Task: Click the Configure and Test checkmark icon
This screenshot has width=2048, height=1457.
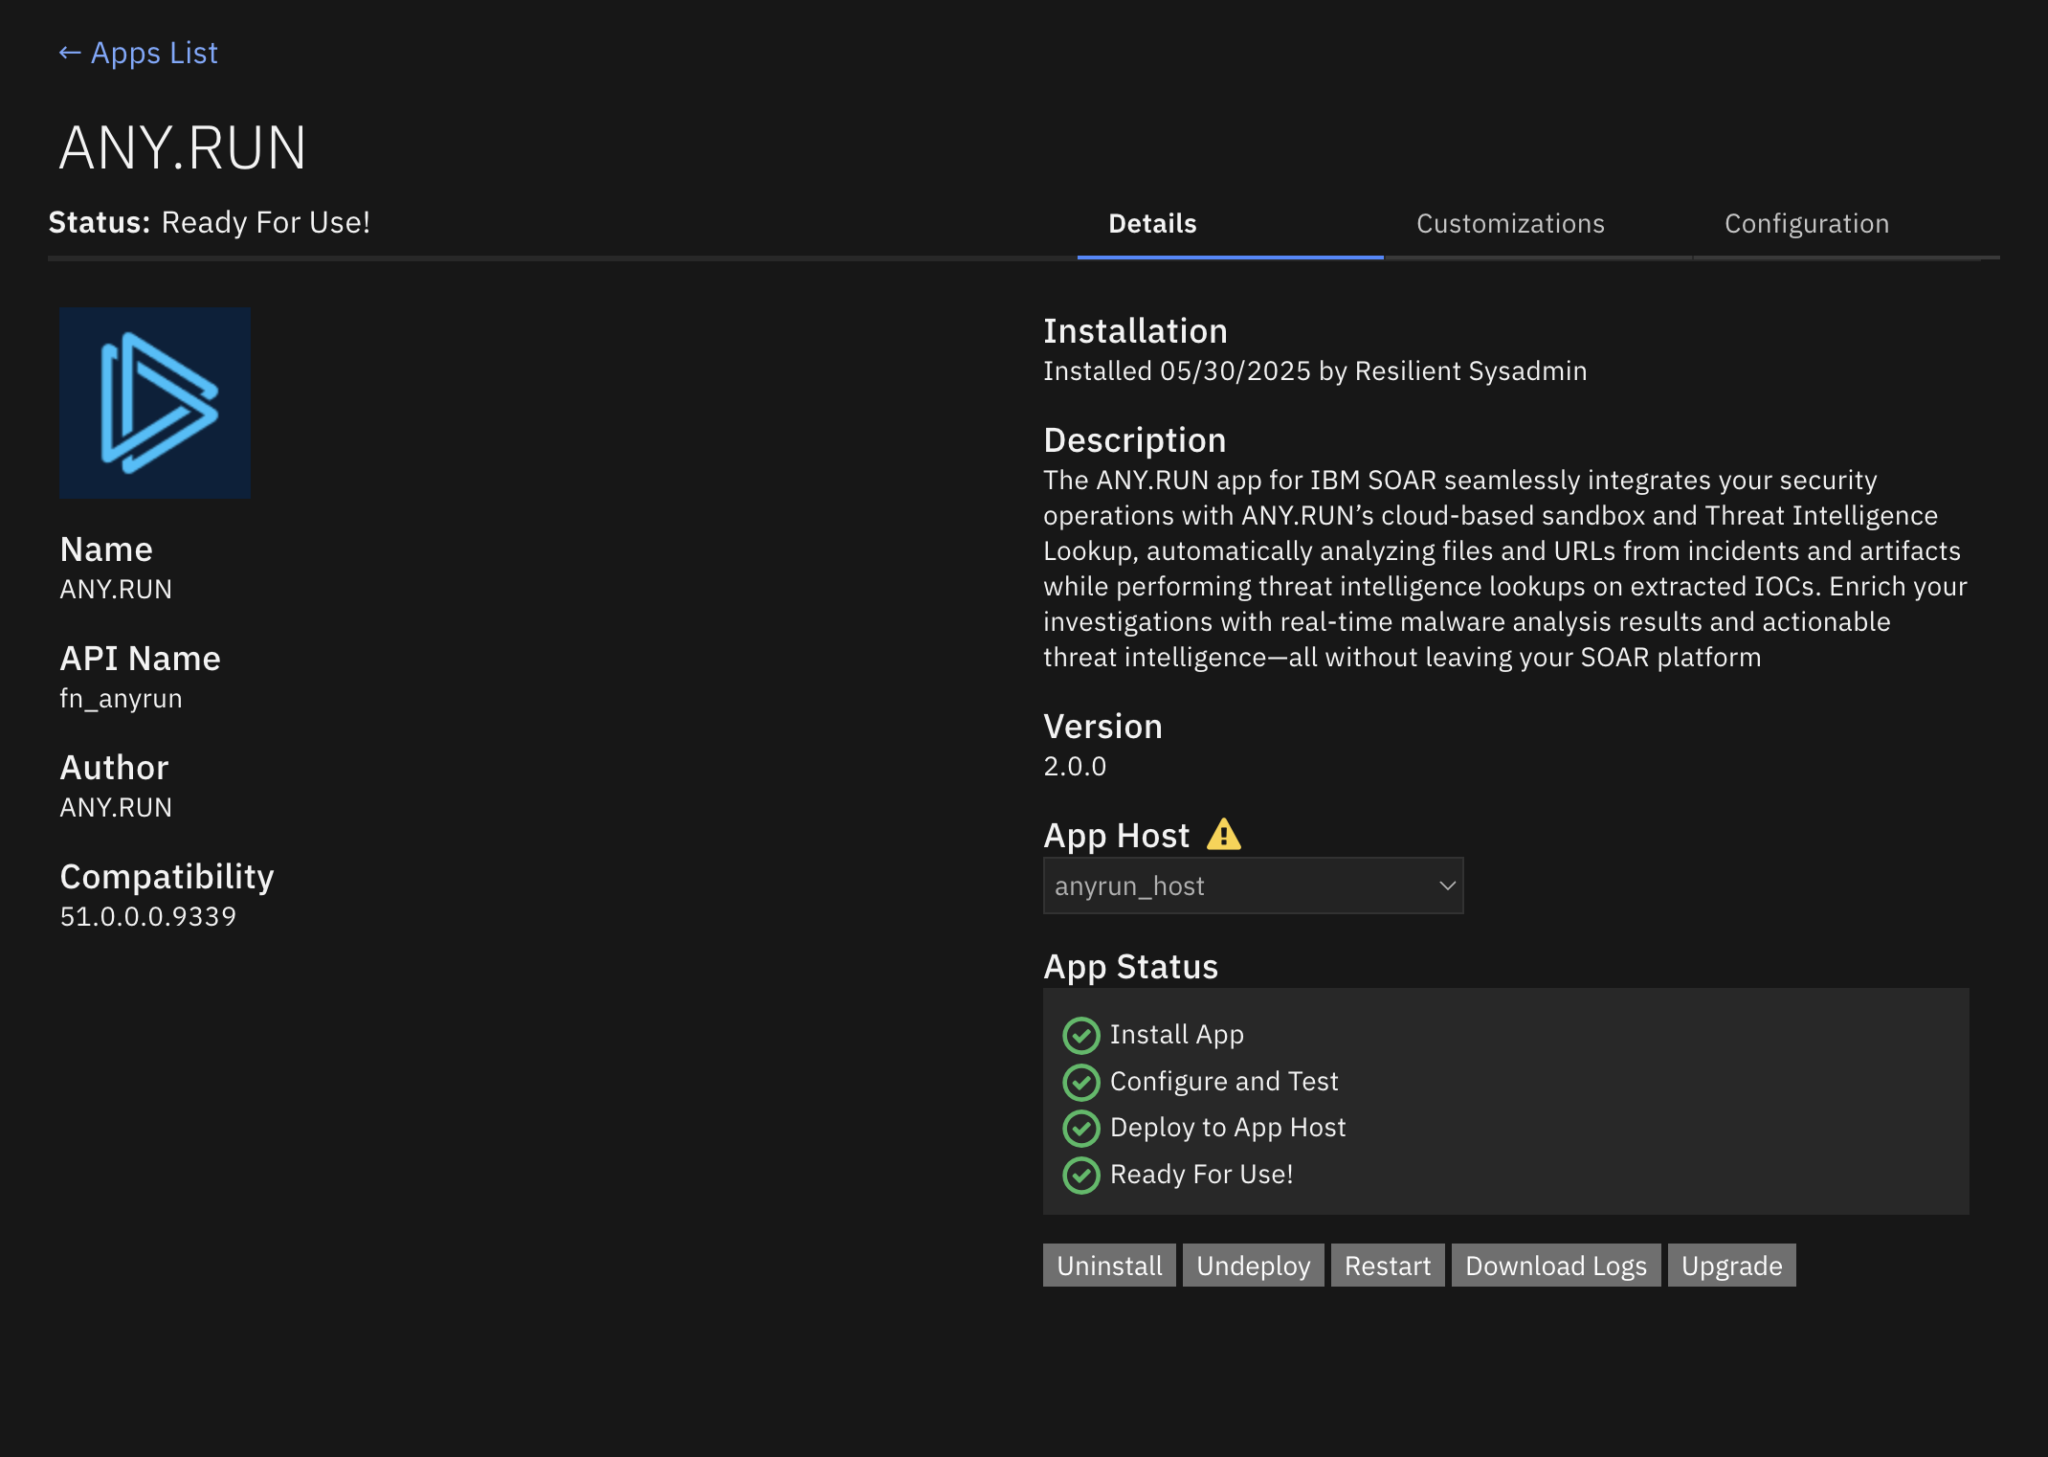Action: [x=1081, y=1082]
